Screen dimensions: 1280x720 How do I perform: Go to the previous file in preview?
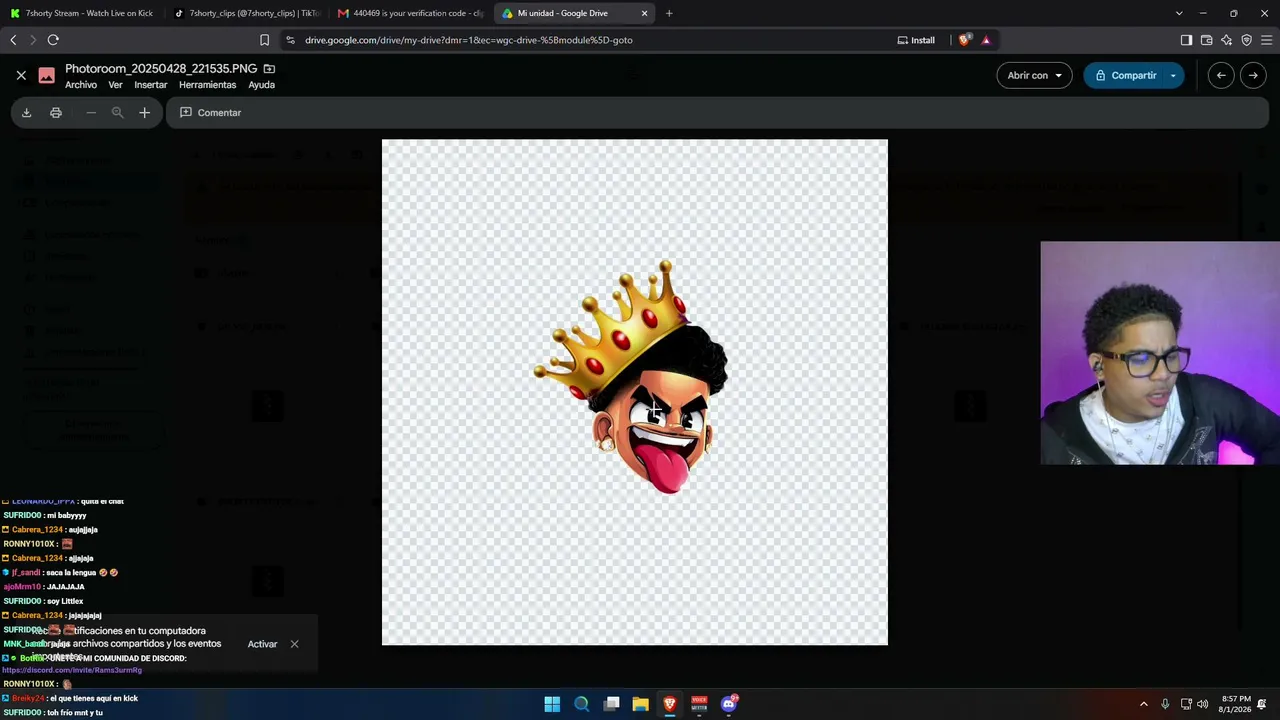pos(1221,75)
